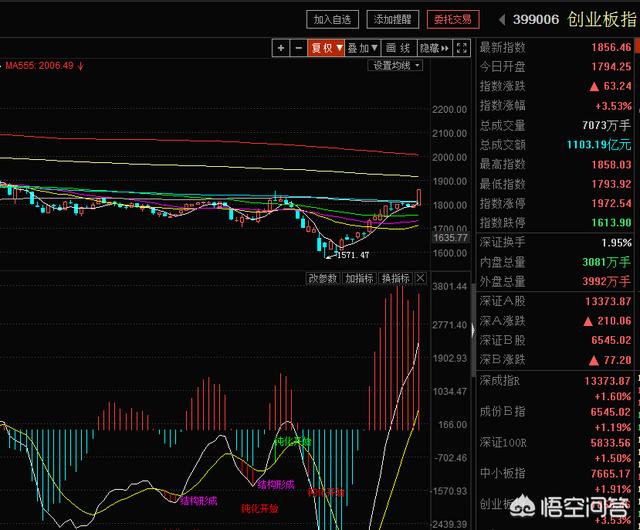Close the indicator sub-panel with X

(x=420, y=278)
